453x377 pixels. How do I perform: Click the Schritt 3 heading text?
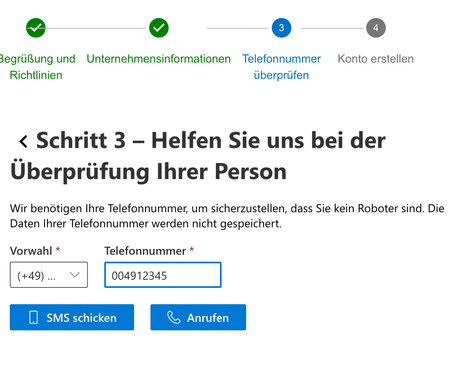198,156
